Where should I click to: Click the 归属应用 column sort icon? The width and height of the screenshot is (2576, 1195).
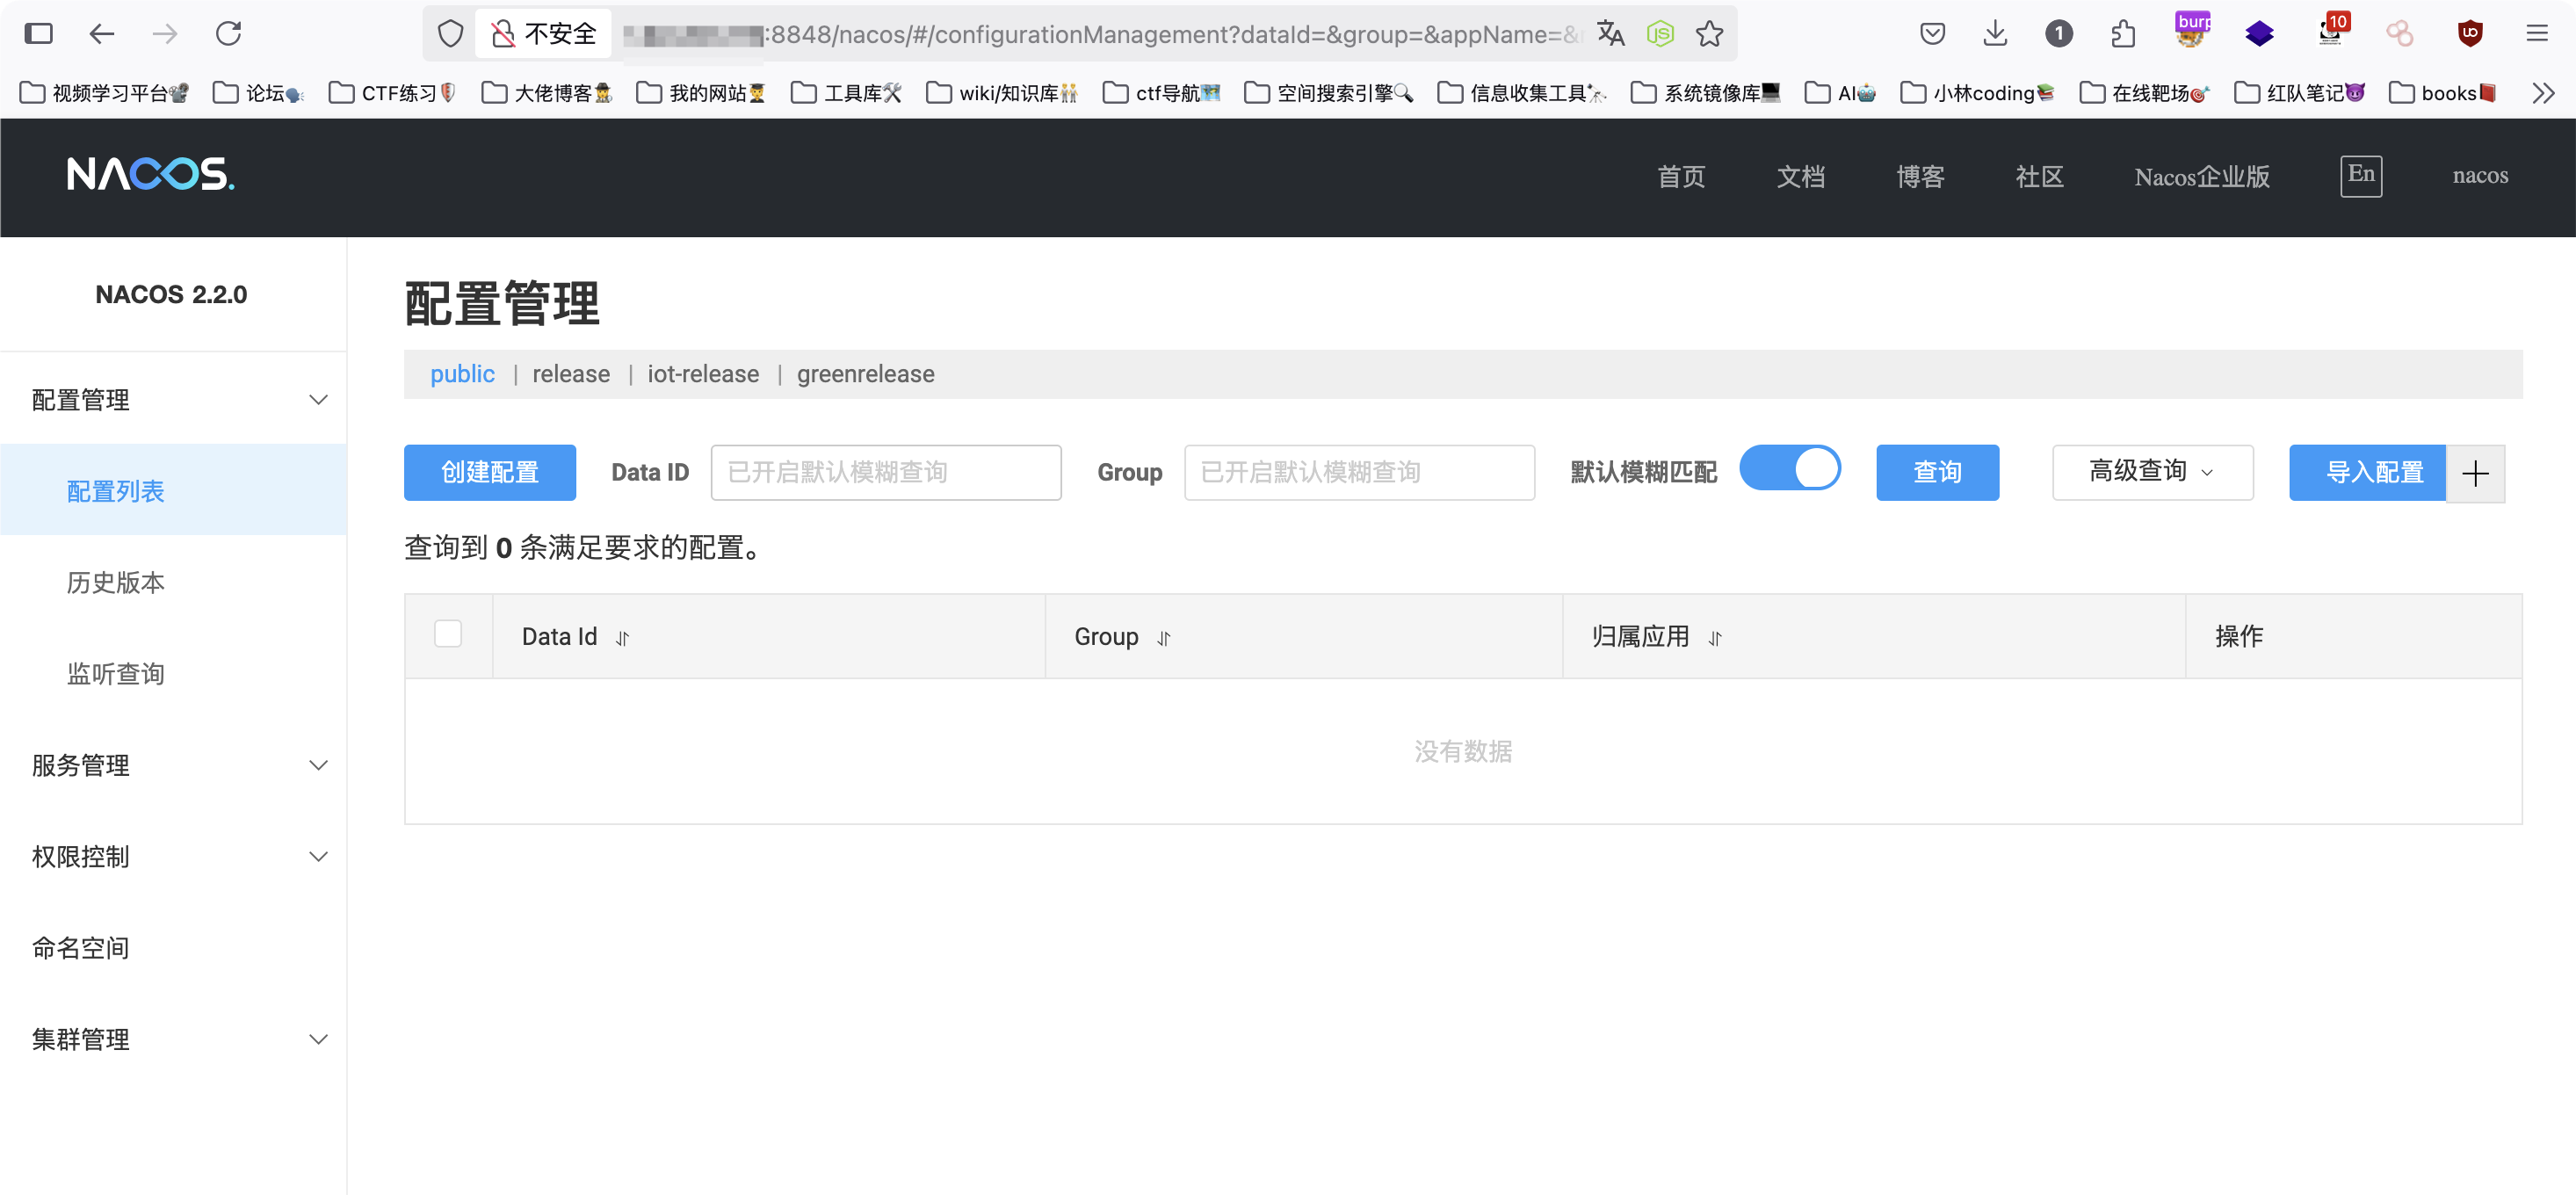coord(1715,638)
